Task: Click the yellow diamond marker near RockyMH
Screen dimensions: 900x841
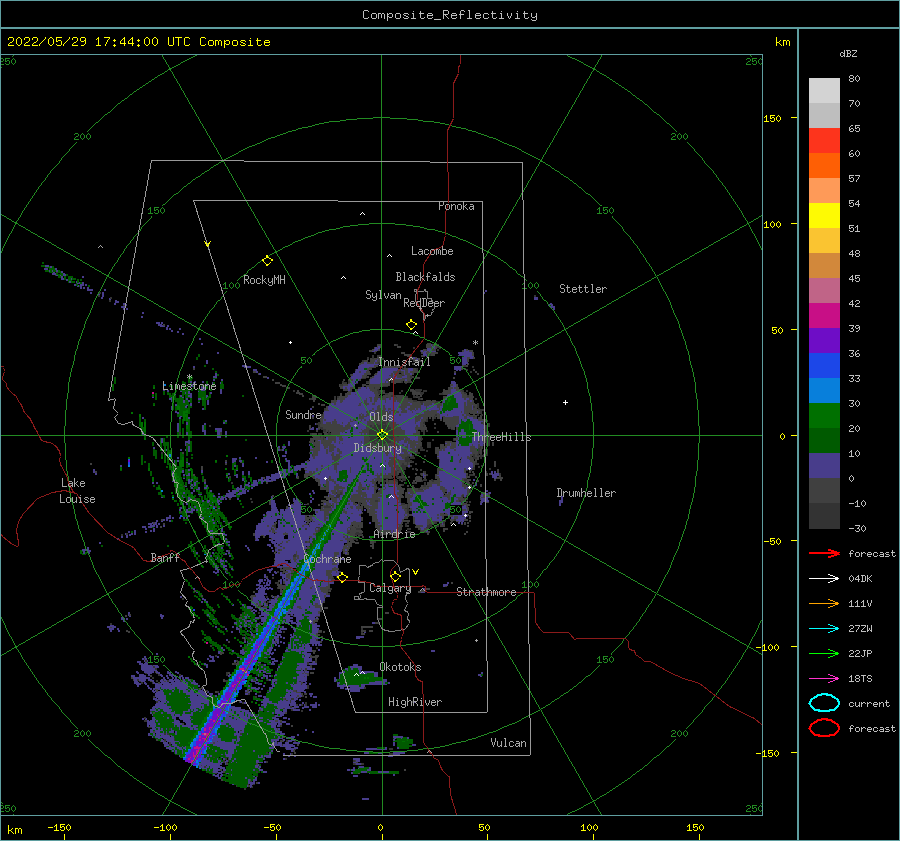Action: tap(267, 261)
